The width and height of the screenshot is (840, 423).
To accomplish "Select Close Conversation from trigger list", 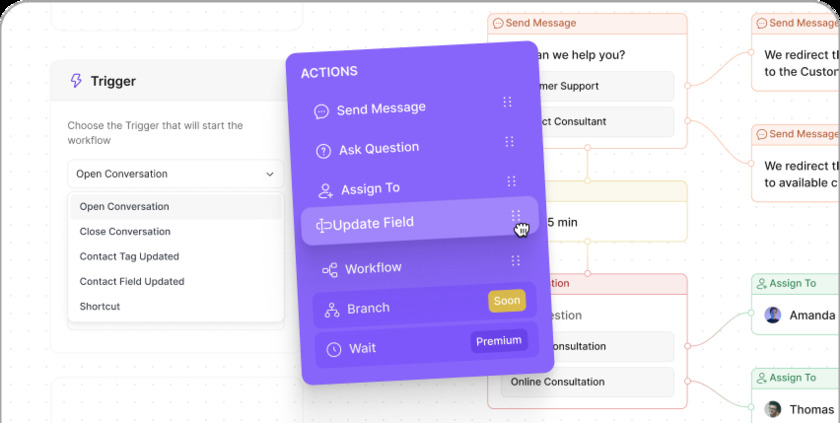I will pos(125,231).
